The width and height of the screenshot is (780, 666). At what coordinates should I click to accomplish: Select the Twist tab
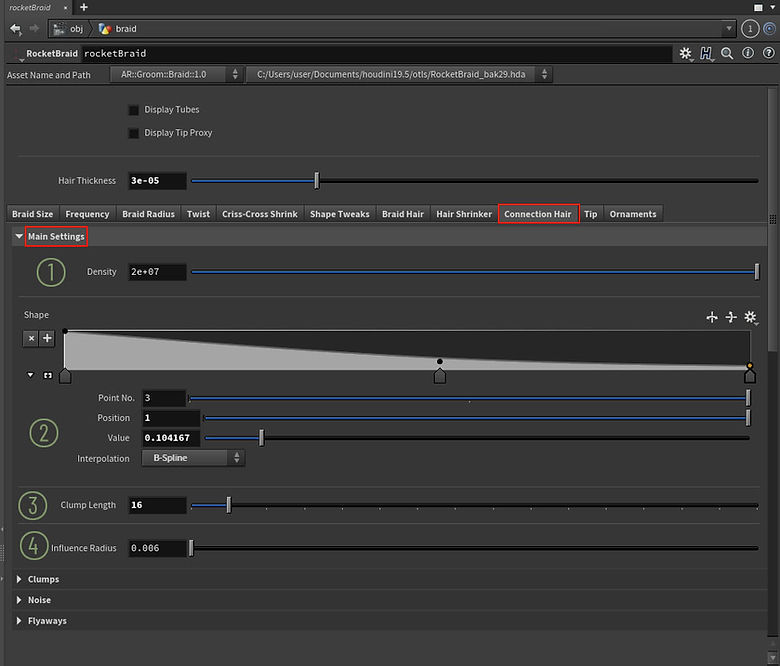click(x=198, y=214)
